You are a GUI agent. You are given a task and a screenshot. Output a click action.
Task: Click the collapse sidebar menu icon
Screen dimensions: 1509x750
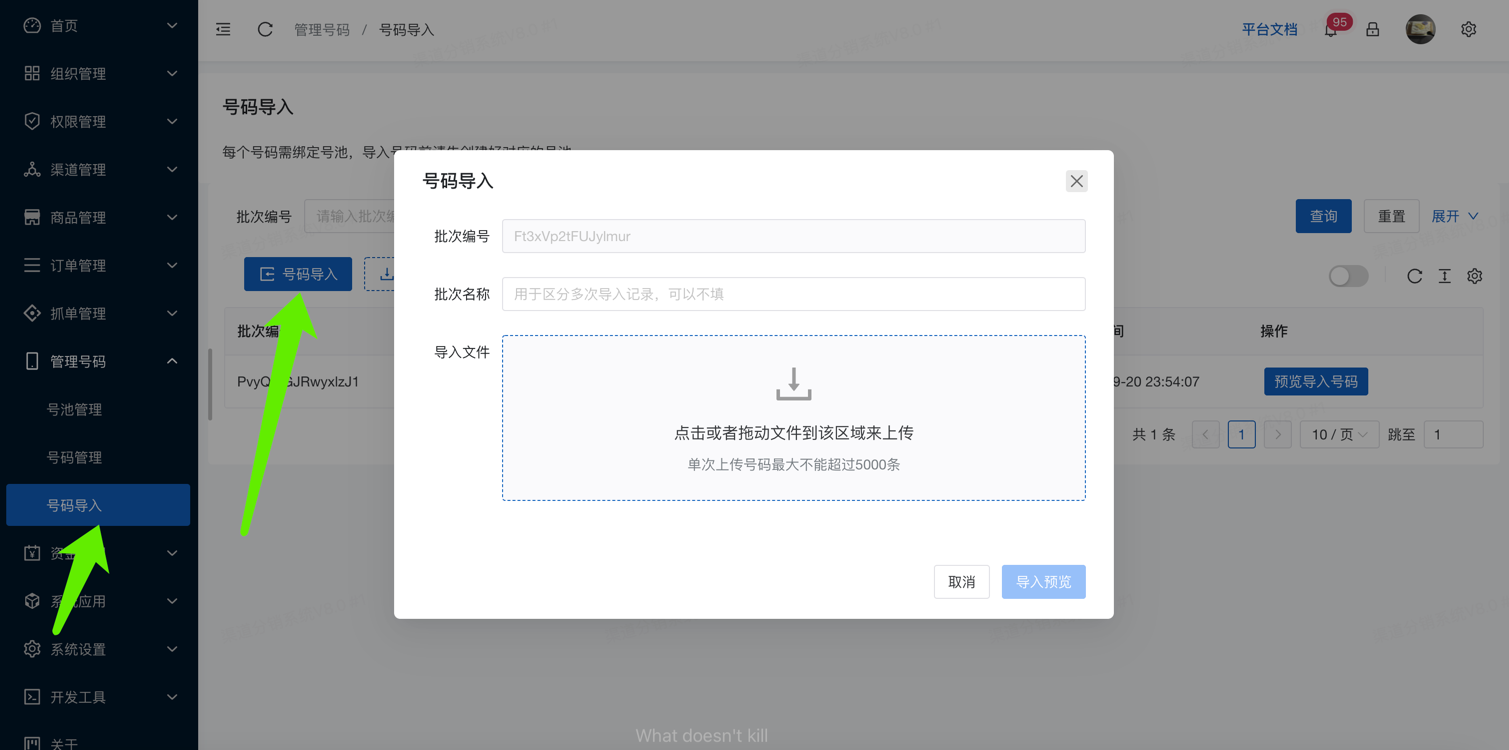tap(223, 30)
